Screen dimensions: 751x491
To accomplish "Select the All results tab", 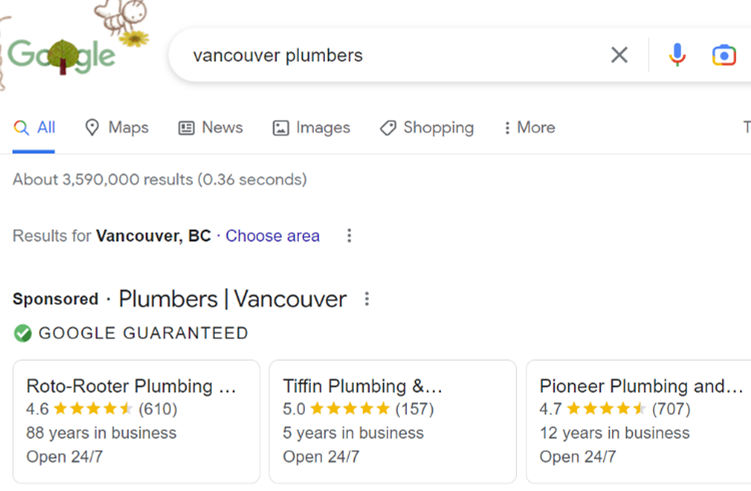I will pyautogui.click(x=34, y=127).
